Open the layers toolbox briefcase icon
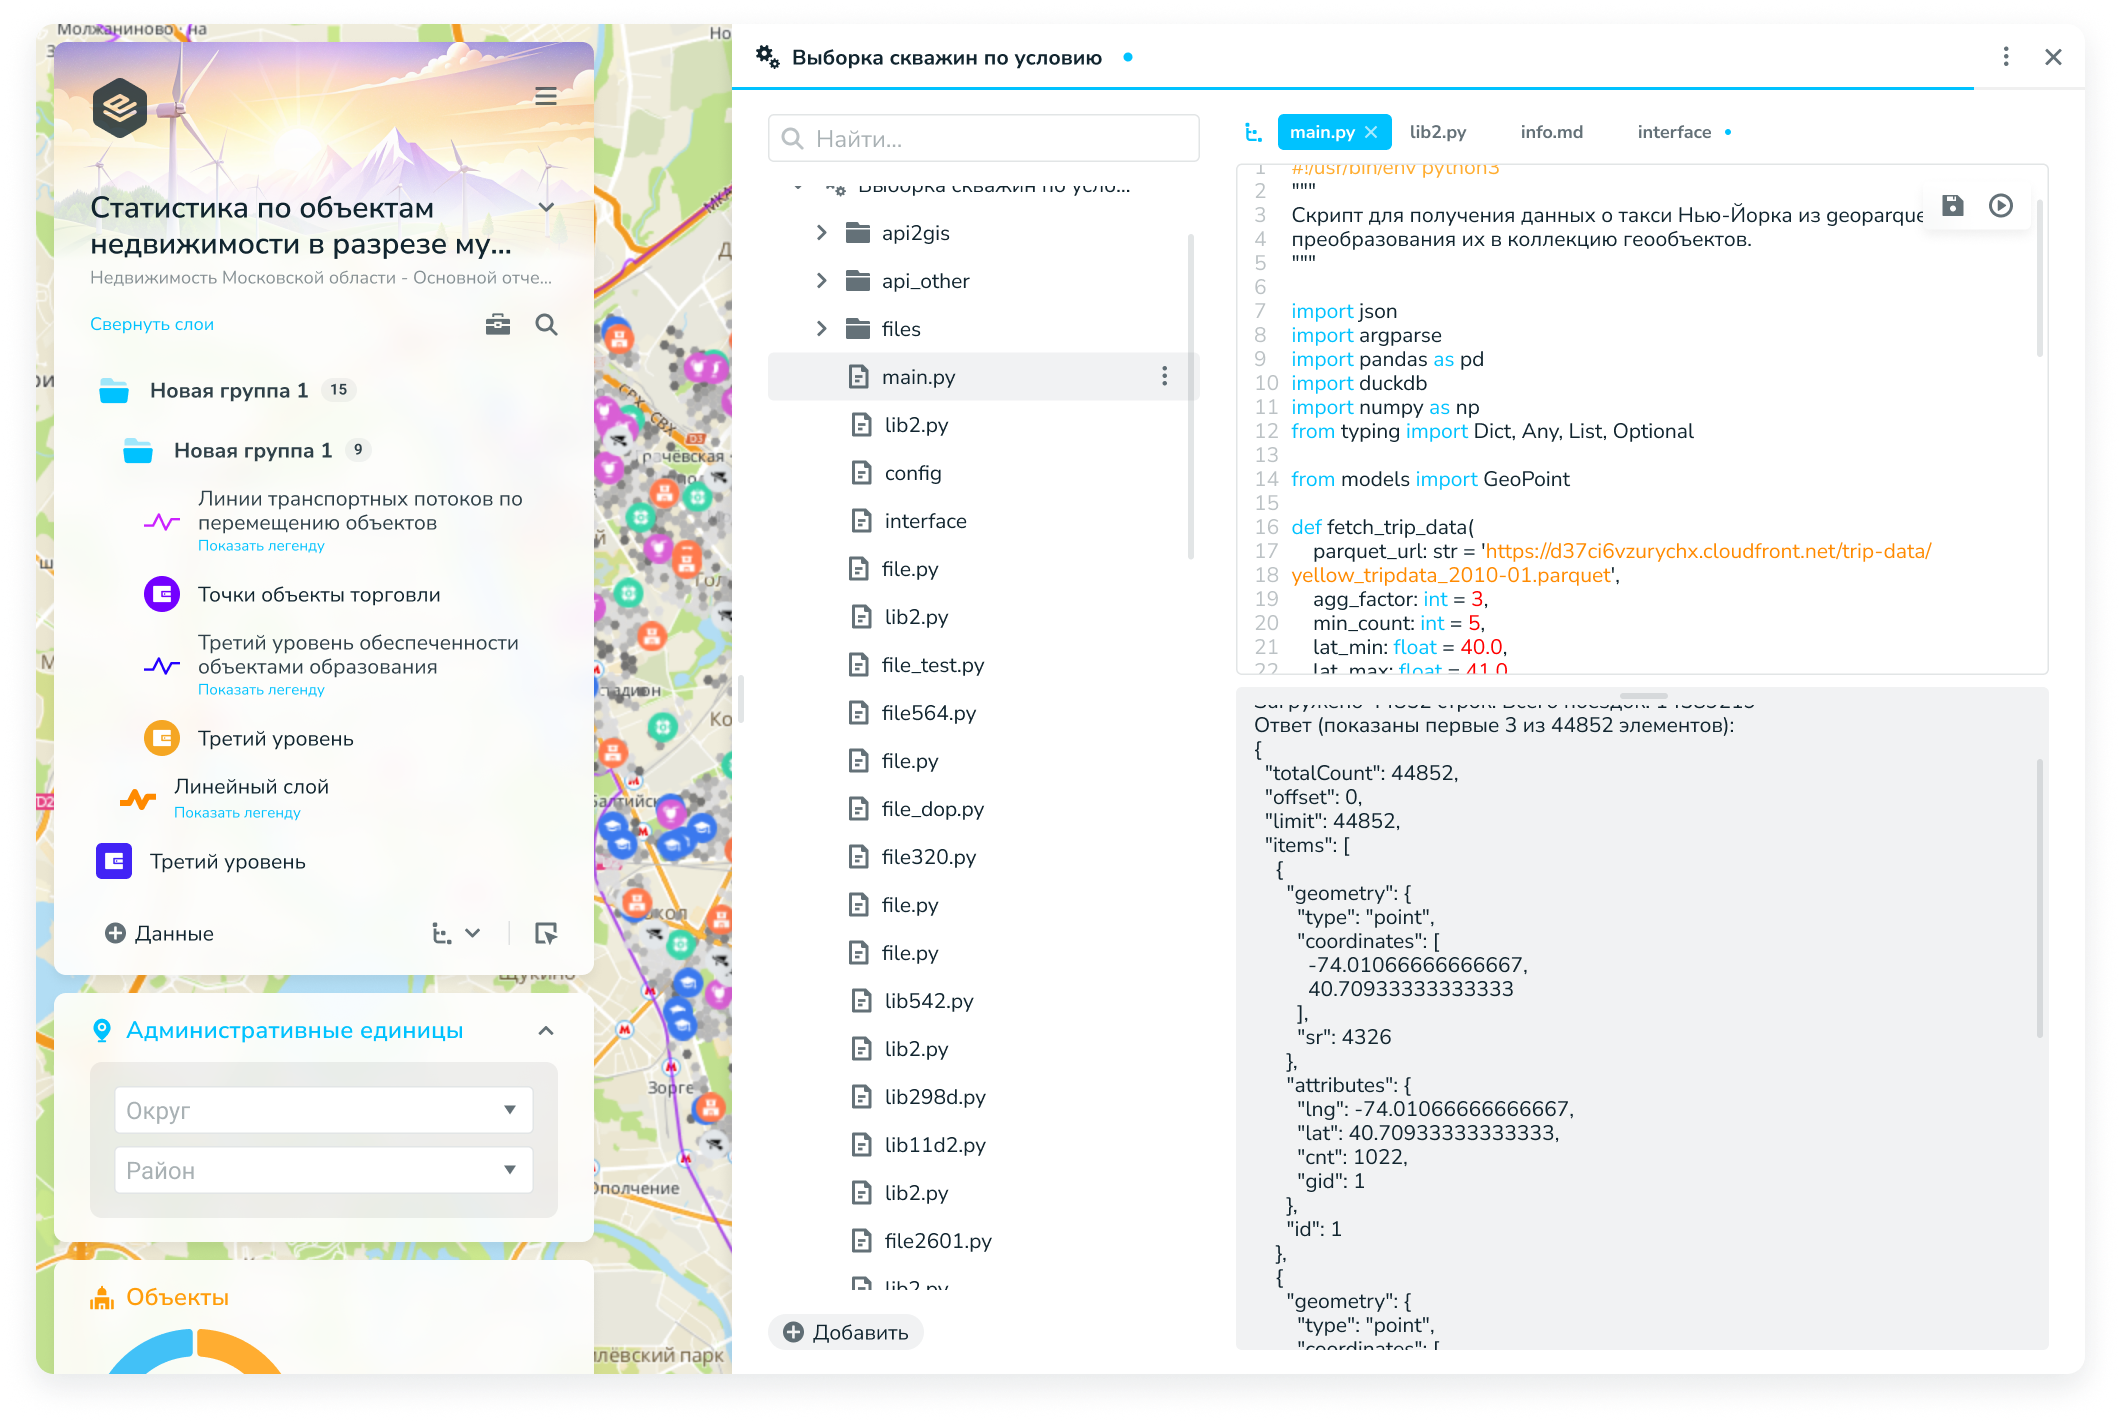The image size is (2121, 1422). point(498,324)
